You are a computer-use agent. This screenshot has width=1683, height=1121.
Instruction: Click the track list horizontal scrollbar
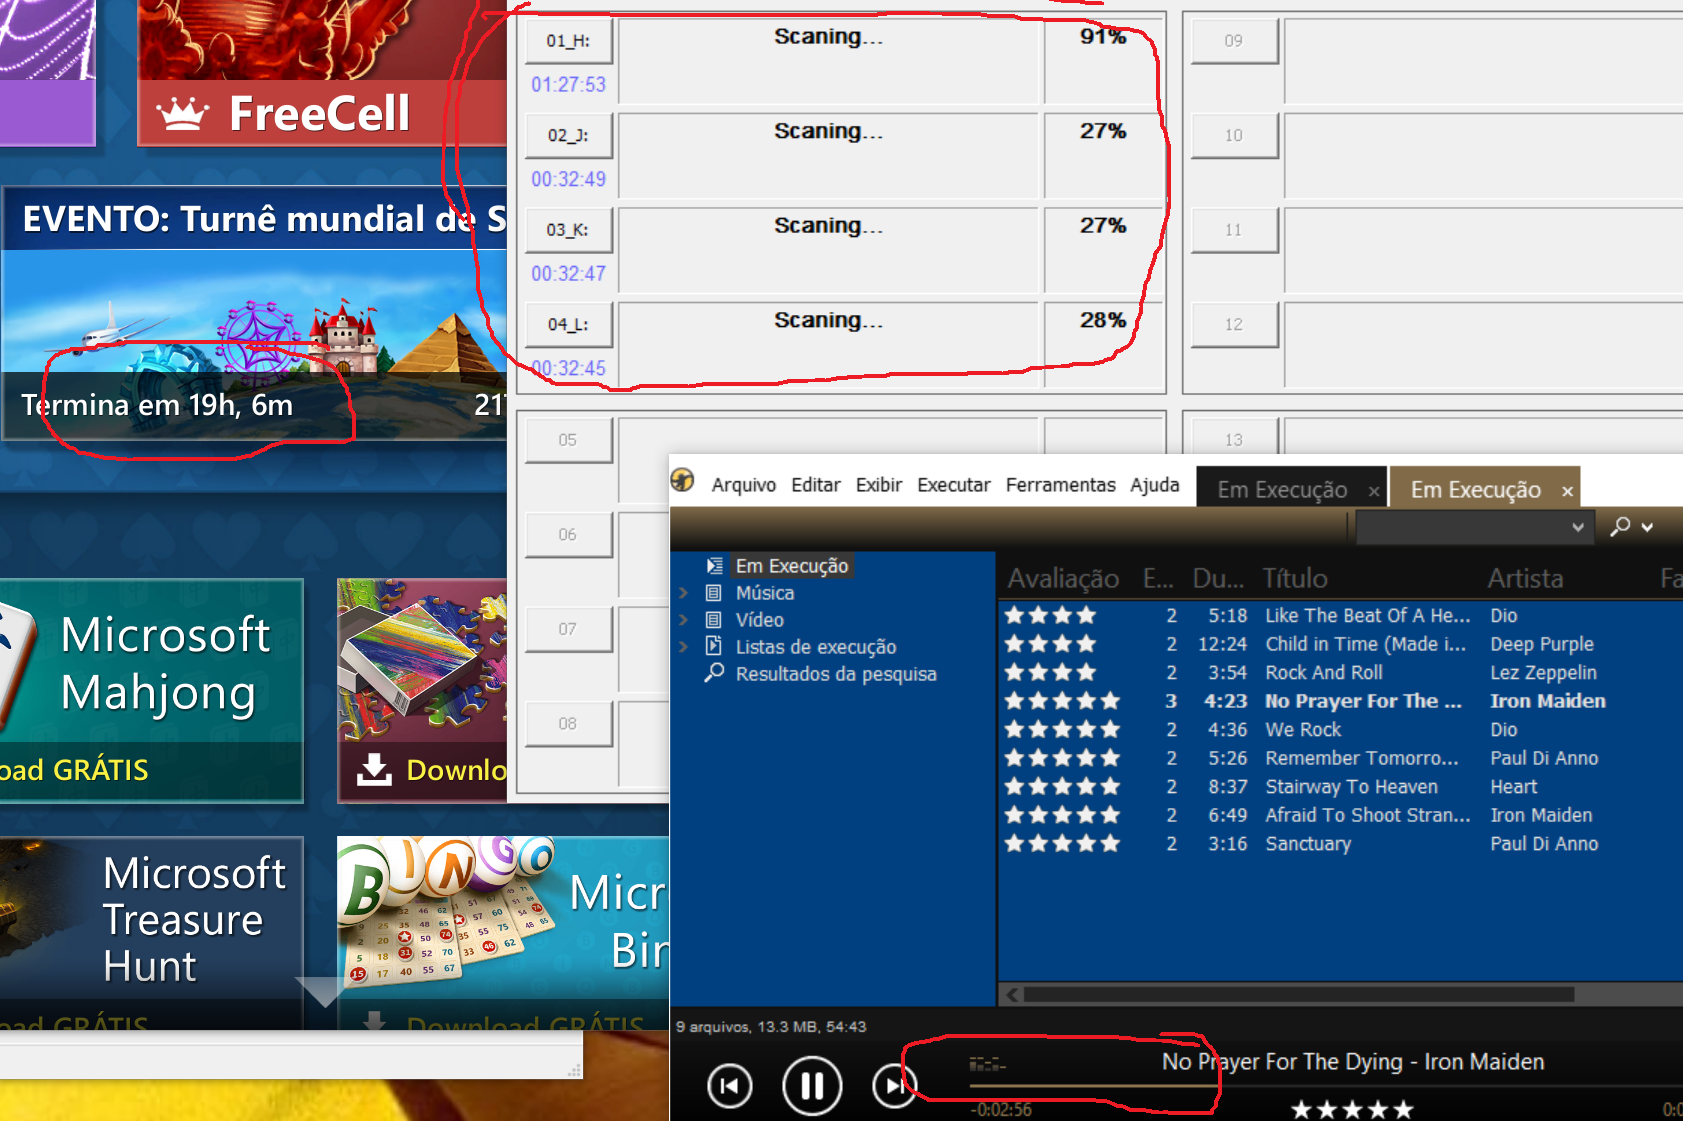coord(1298,995)
